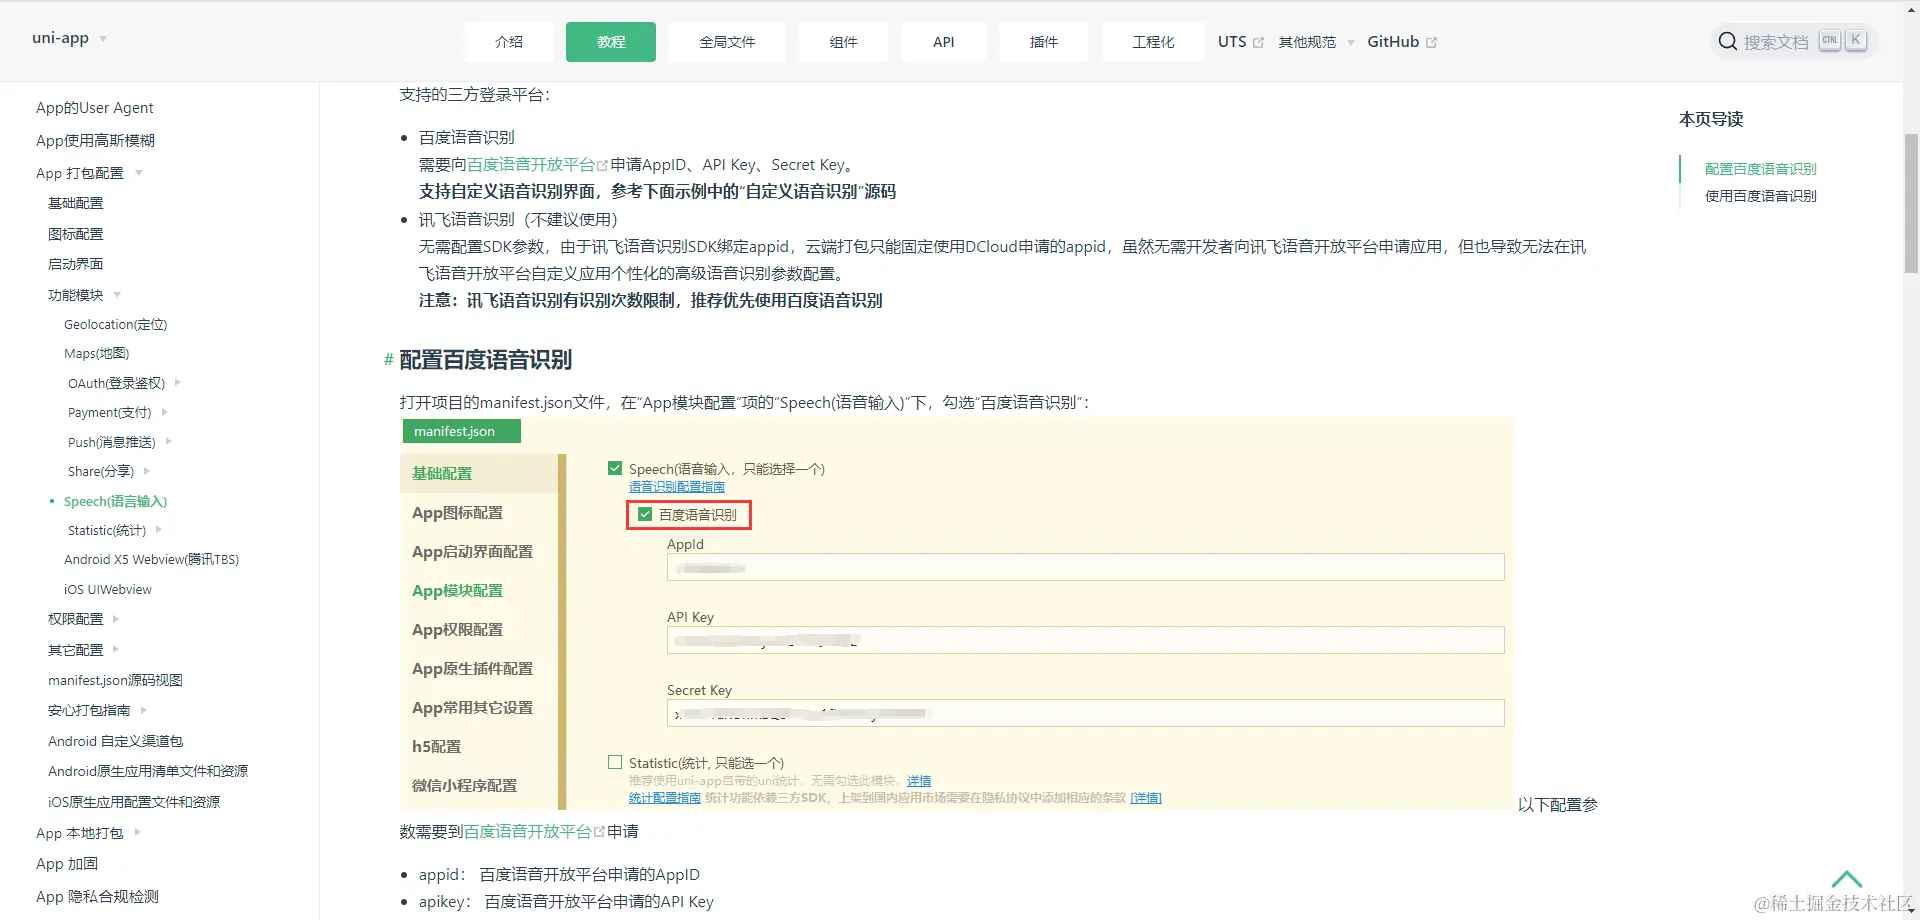Click the search docs field

tap(1794, 42)
